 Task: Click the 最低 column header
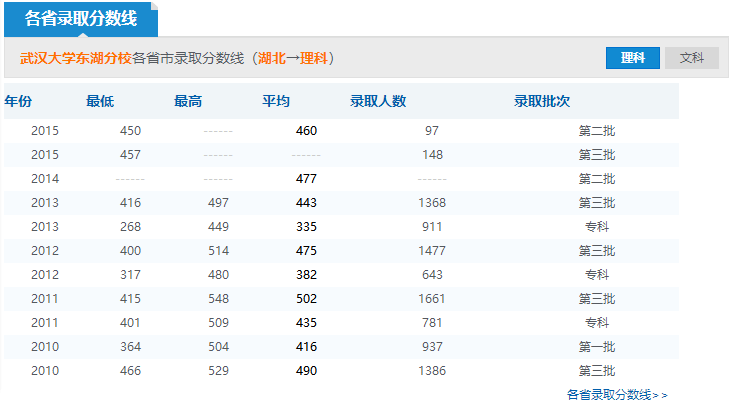100,101
